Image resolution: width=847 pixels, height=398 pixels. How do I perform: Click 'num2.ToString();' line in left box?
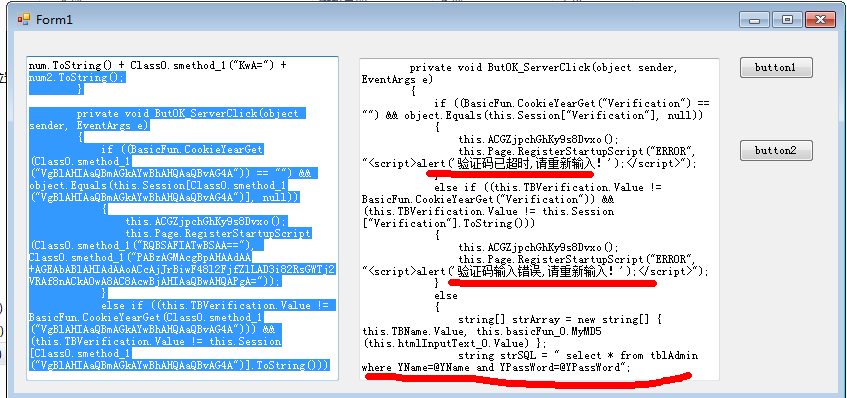coord(77,77)
